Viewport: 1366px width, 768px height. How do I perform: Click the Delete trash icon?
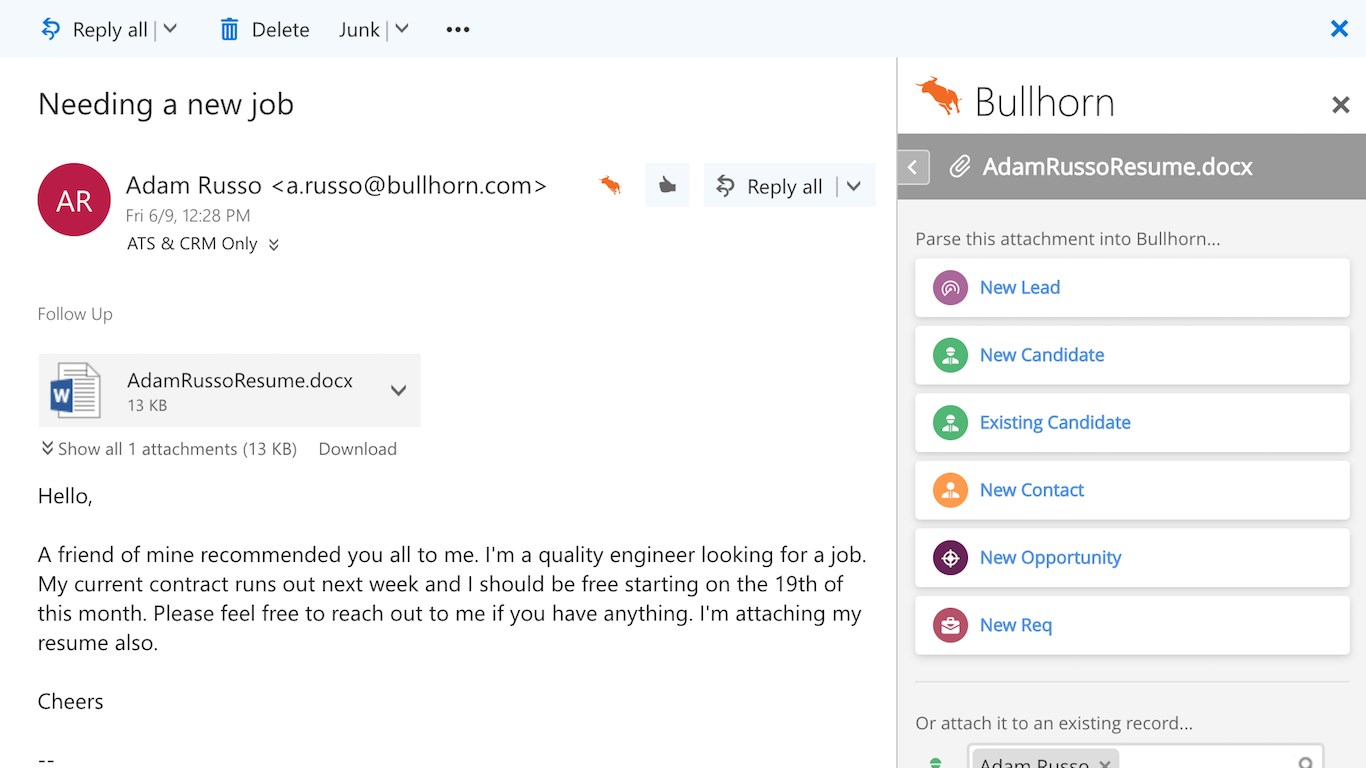coord(230,30)
